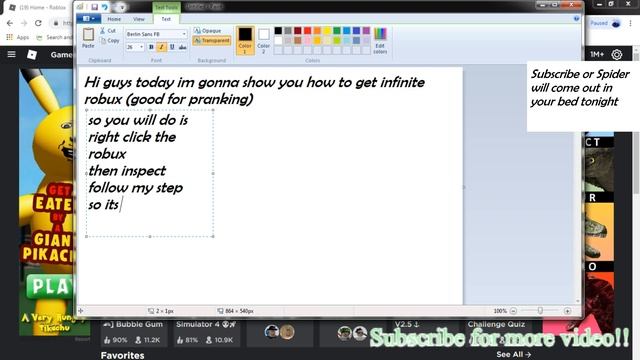Open the Games link in Roblox navigation

point(61,54)
